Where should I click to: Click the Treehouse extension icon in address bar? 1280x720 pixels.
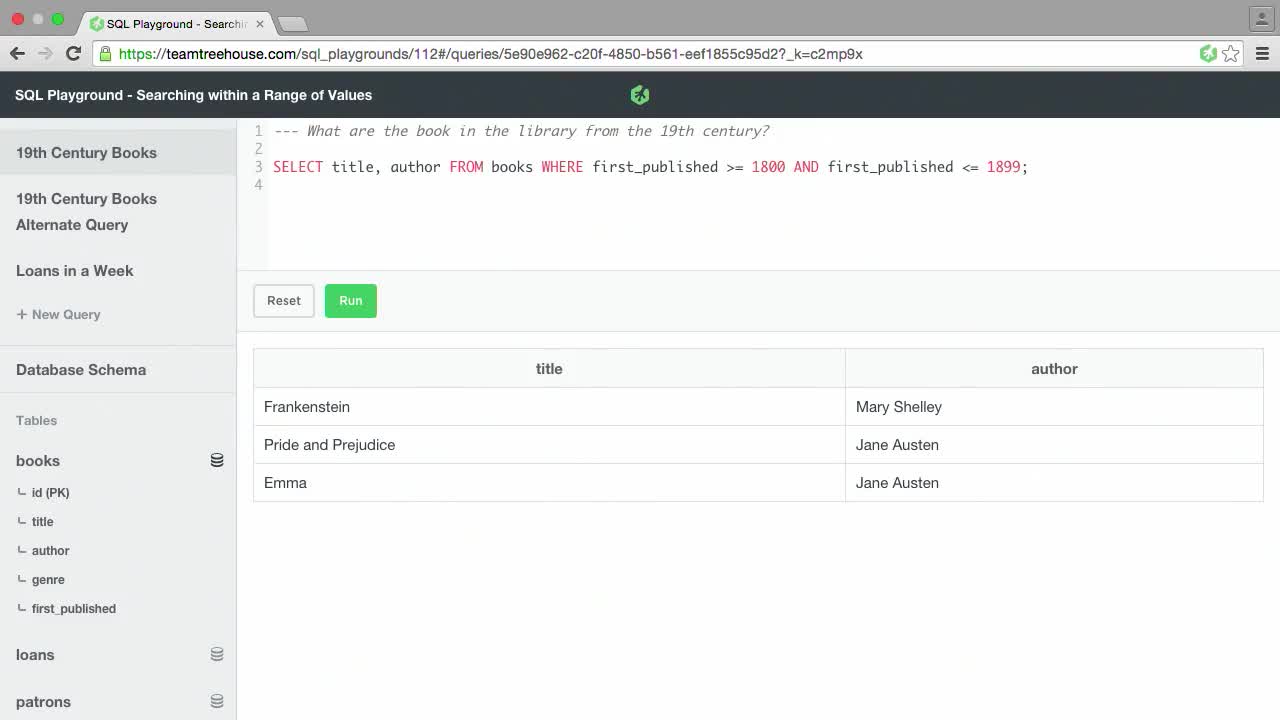pyautogui.click(x=1208, y=54)
